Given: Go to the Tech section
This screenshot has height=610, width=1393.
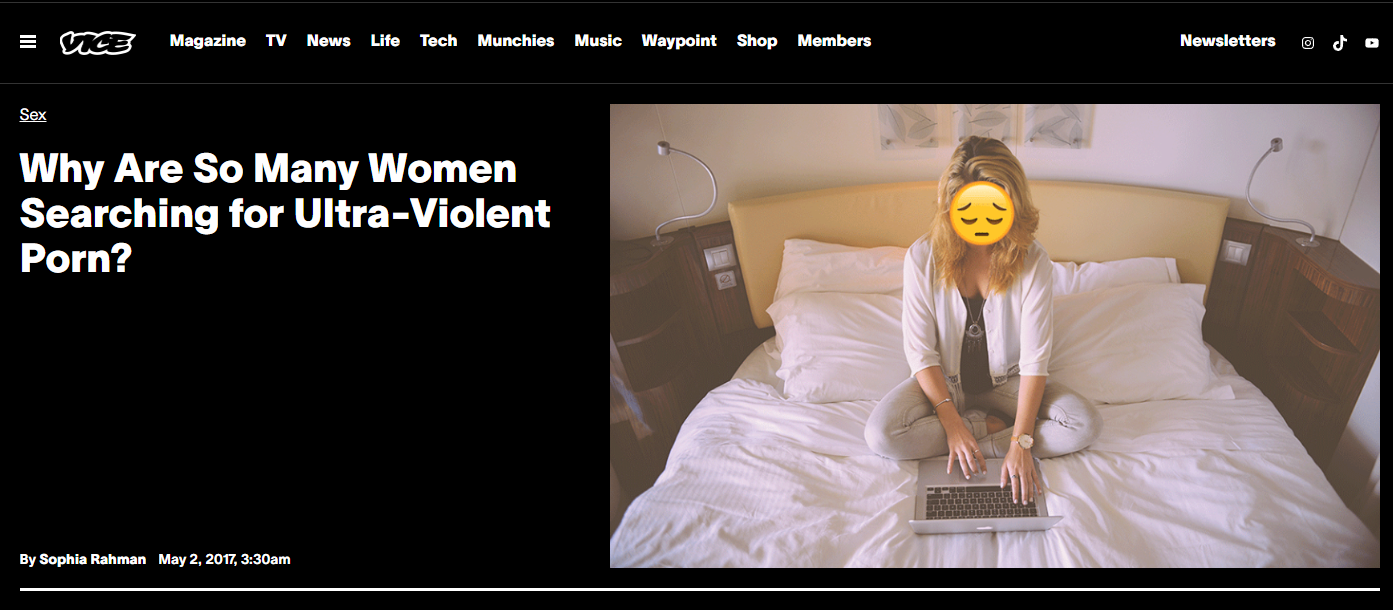Looking at the screenshot, I should click(438, 41).
